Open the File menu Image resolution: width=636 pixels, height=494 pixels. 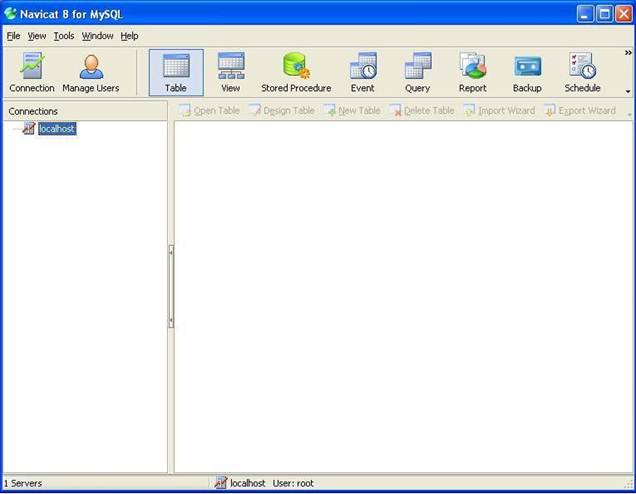[x=13, y=36]
